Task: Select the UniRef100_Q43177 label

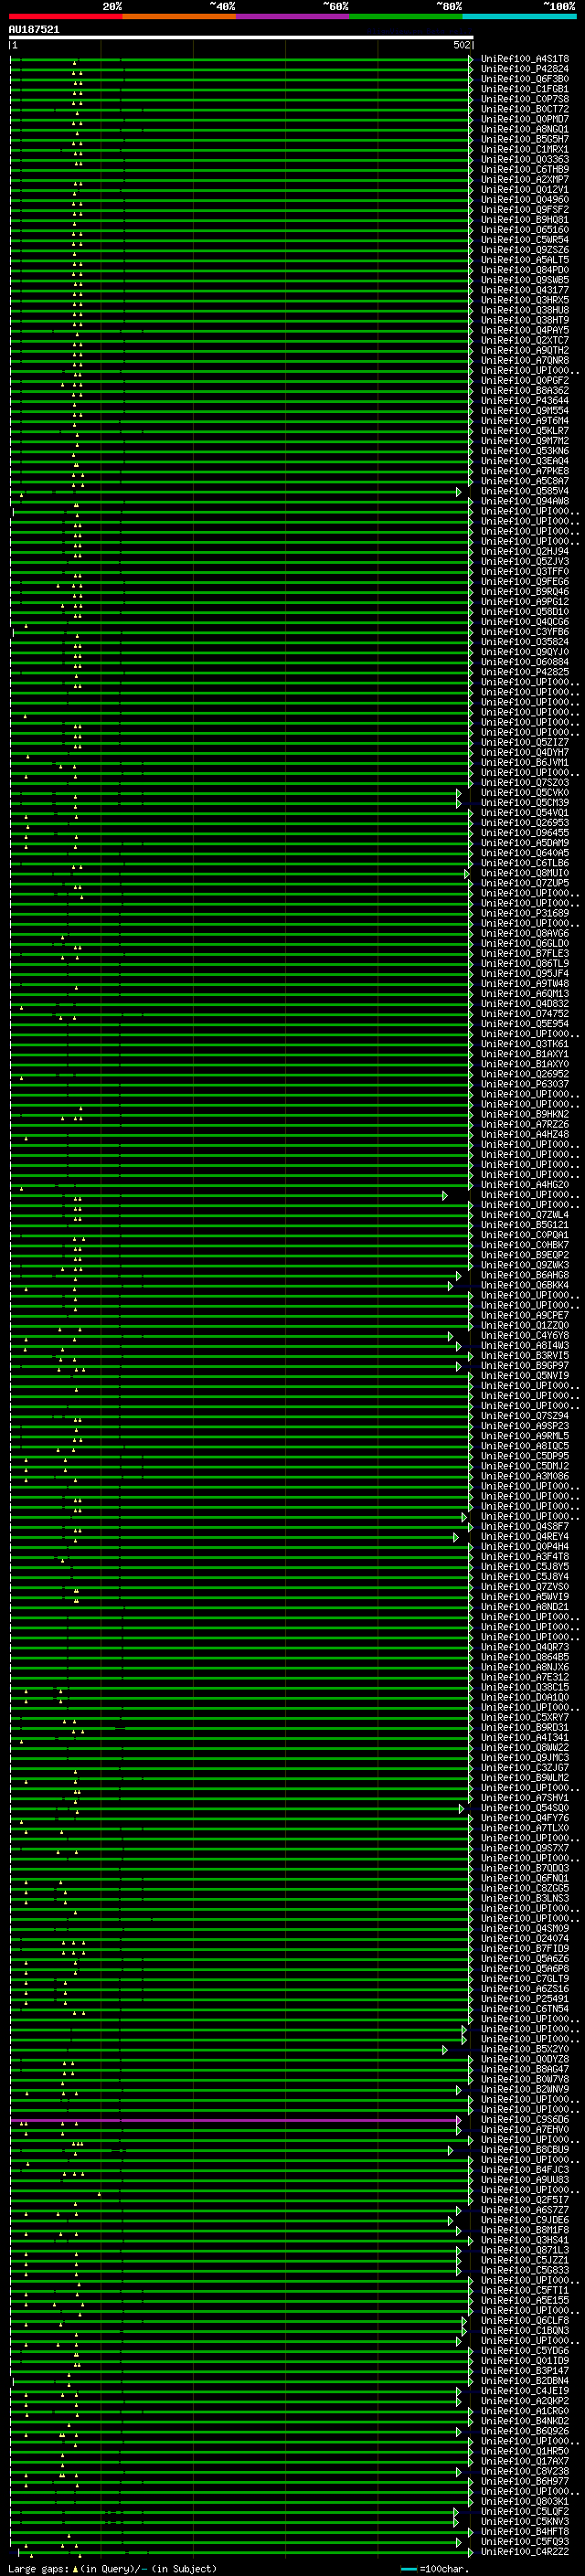Action: (x=525, y=290)
